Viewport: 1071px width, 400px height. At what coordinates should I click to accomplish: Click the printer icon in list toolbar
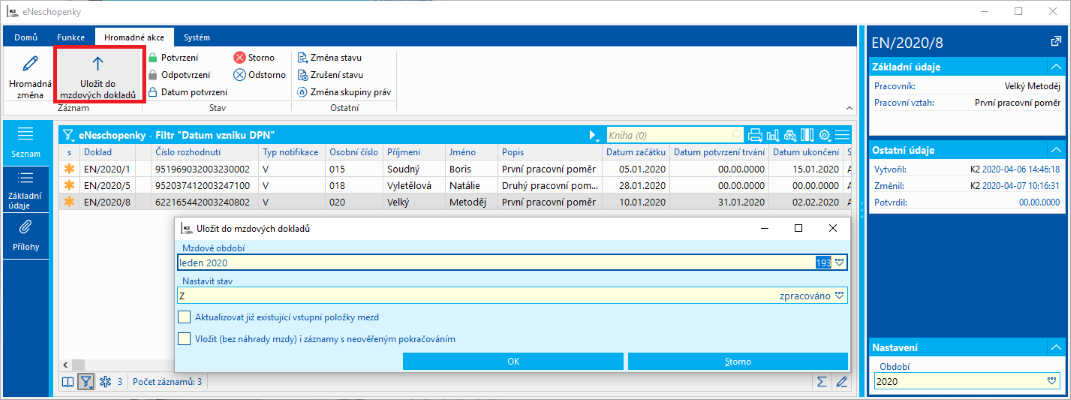pyautogui.click(x=755, y=134)
